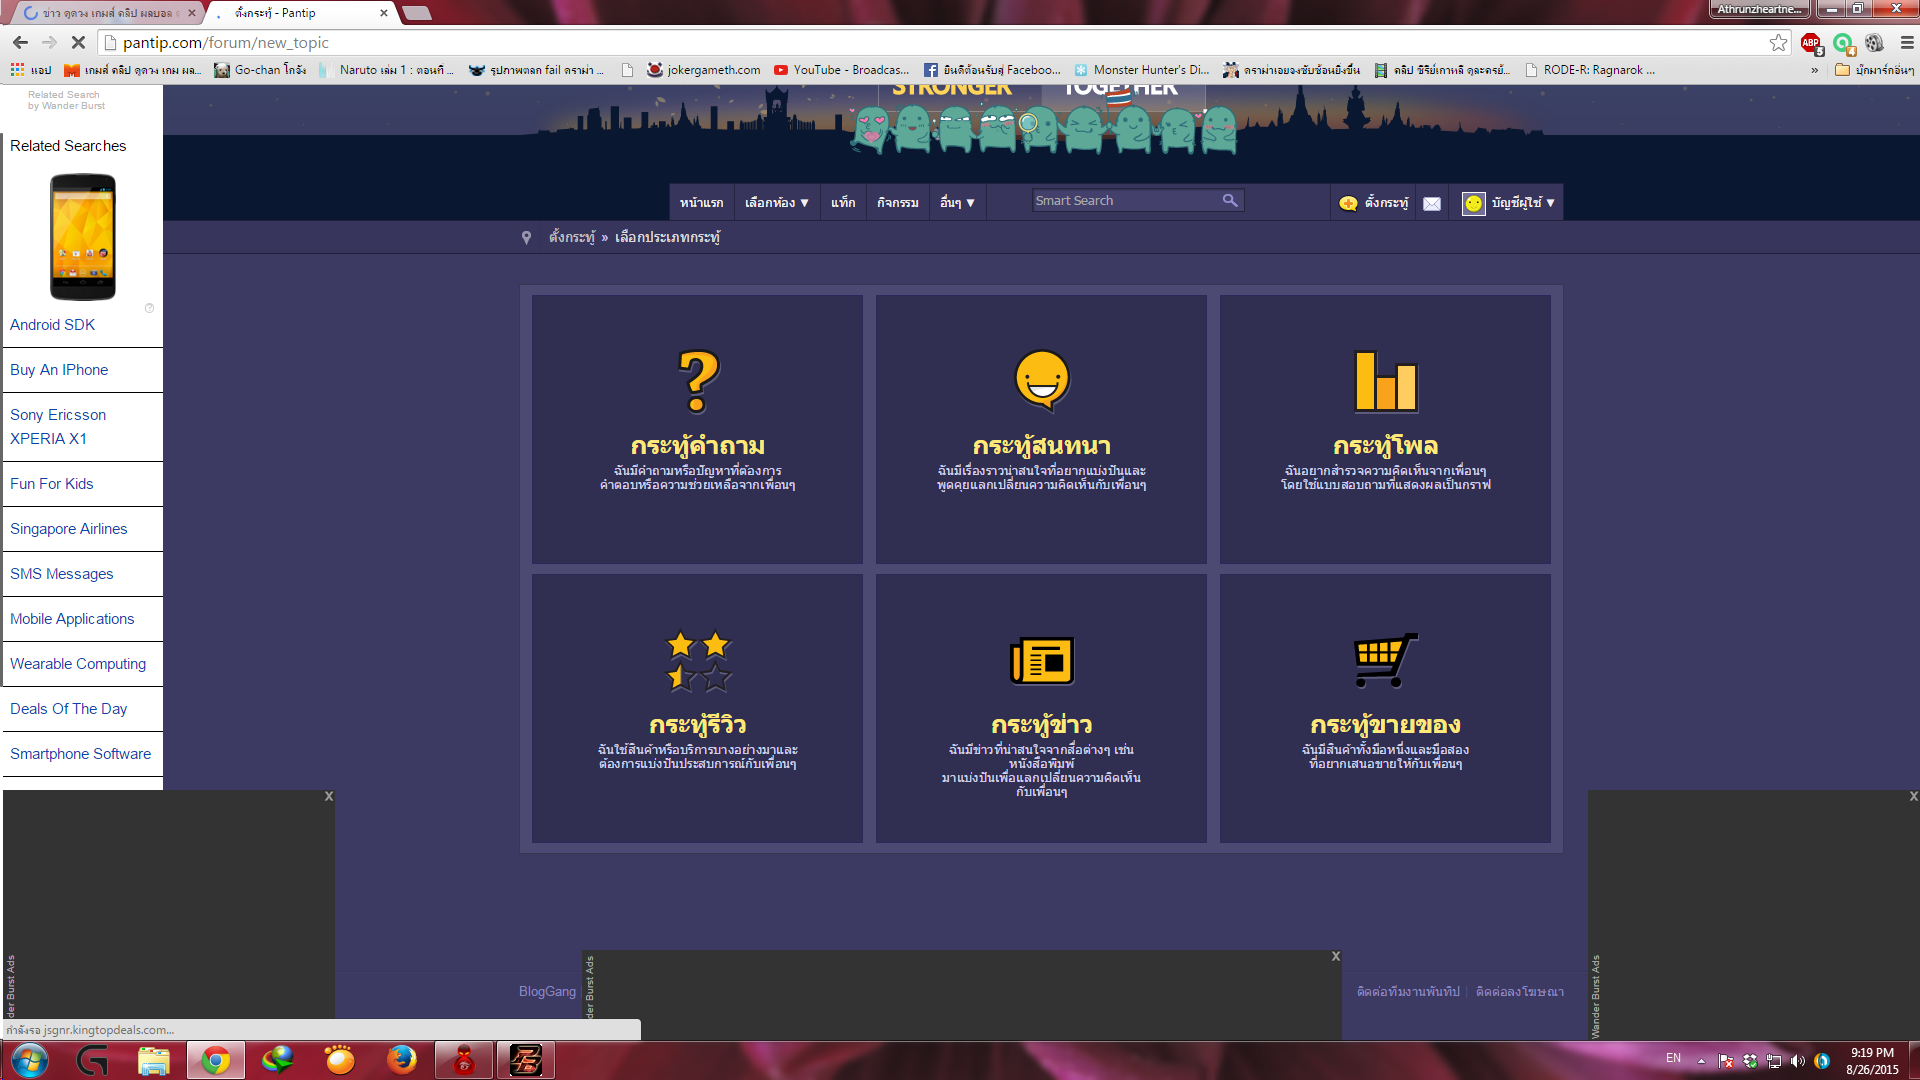Launch Firefox from the taskbar
Image resolution: width=1920 pixels, height=1080 pixels.
402,1060
